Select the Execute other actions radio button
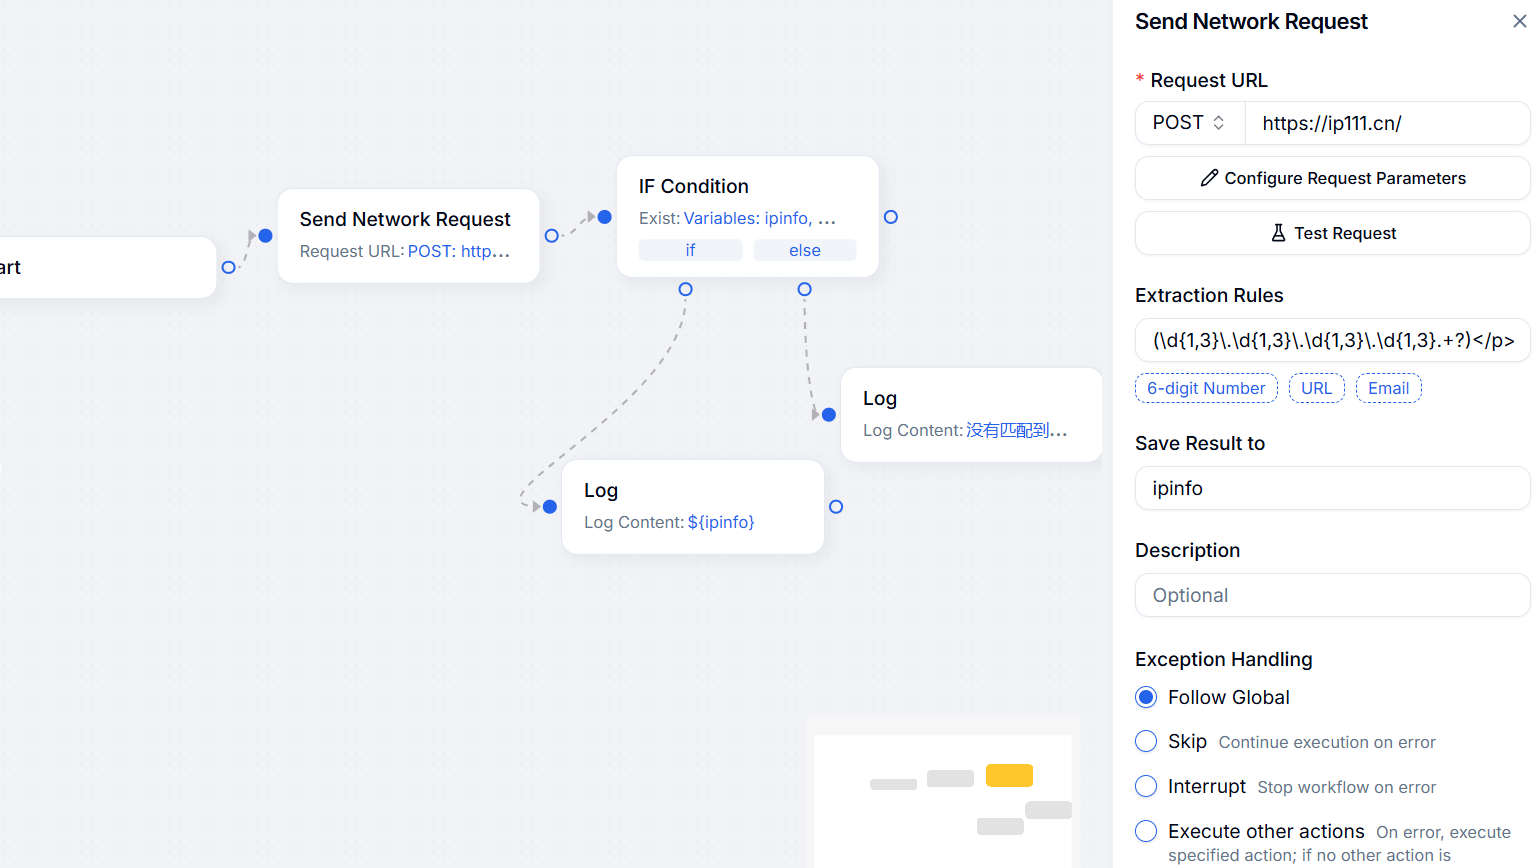 1147,831
